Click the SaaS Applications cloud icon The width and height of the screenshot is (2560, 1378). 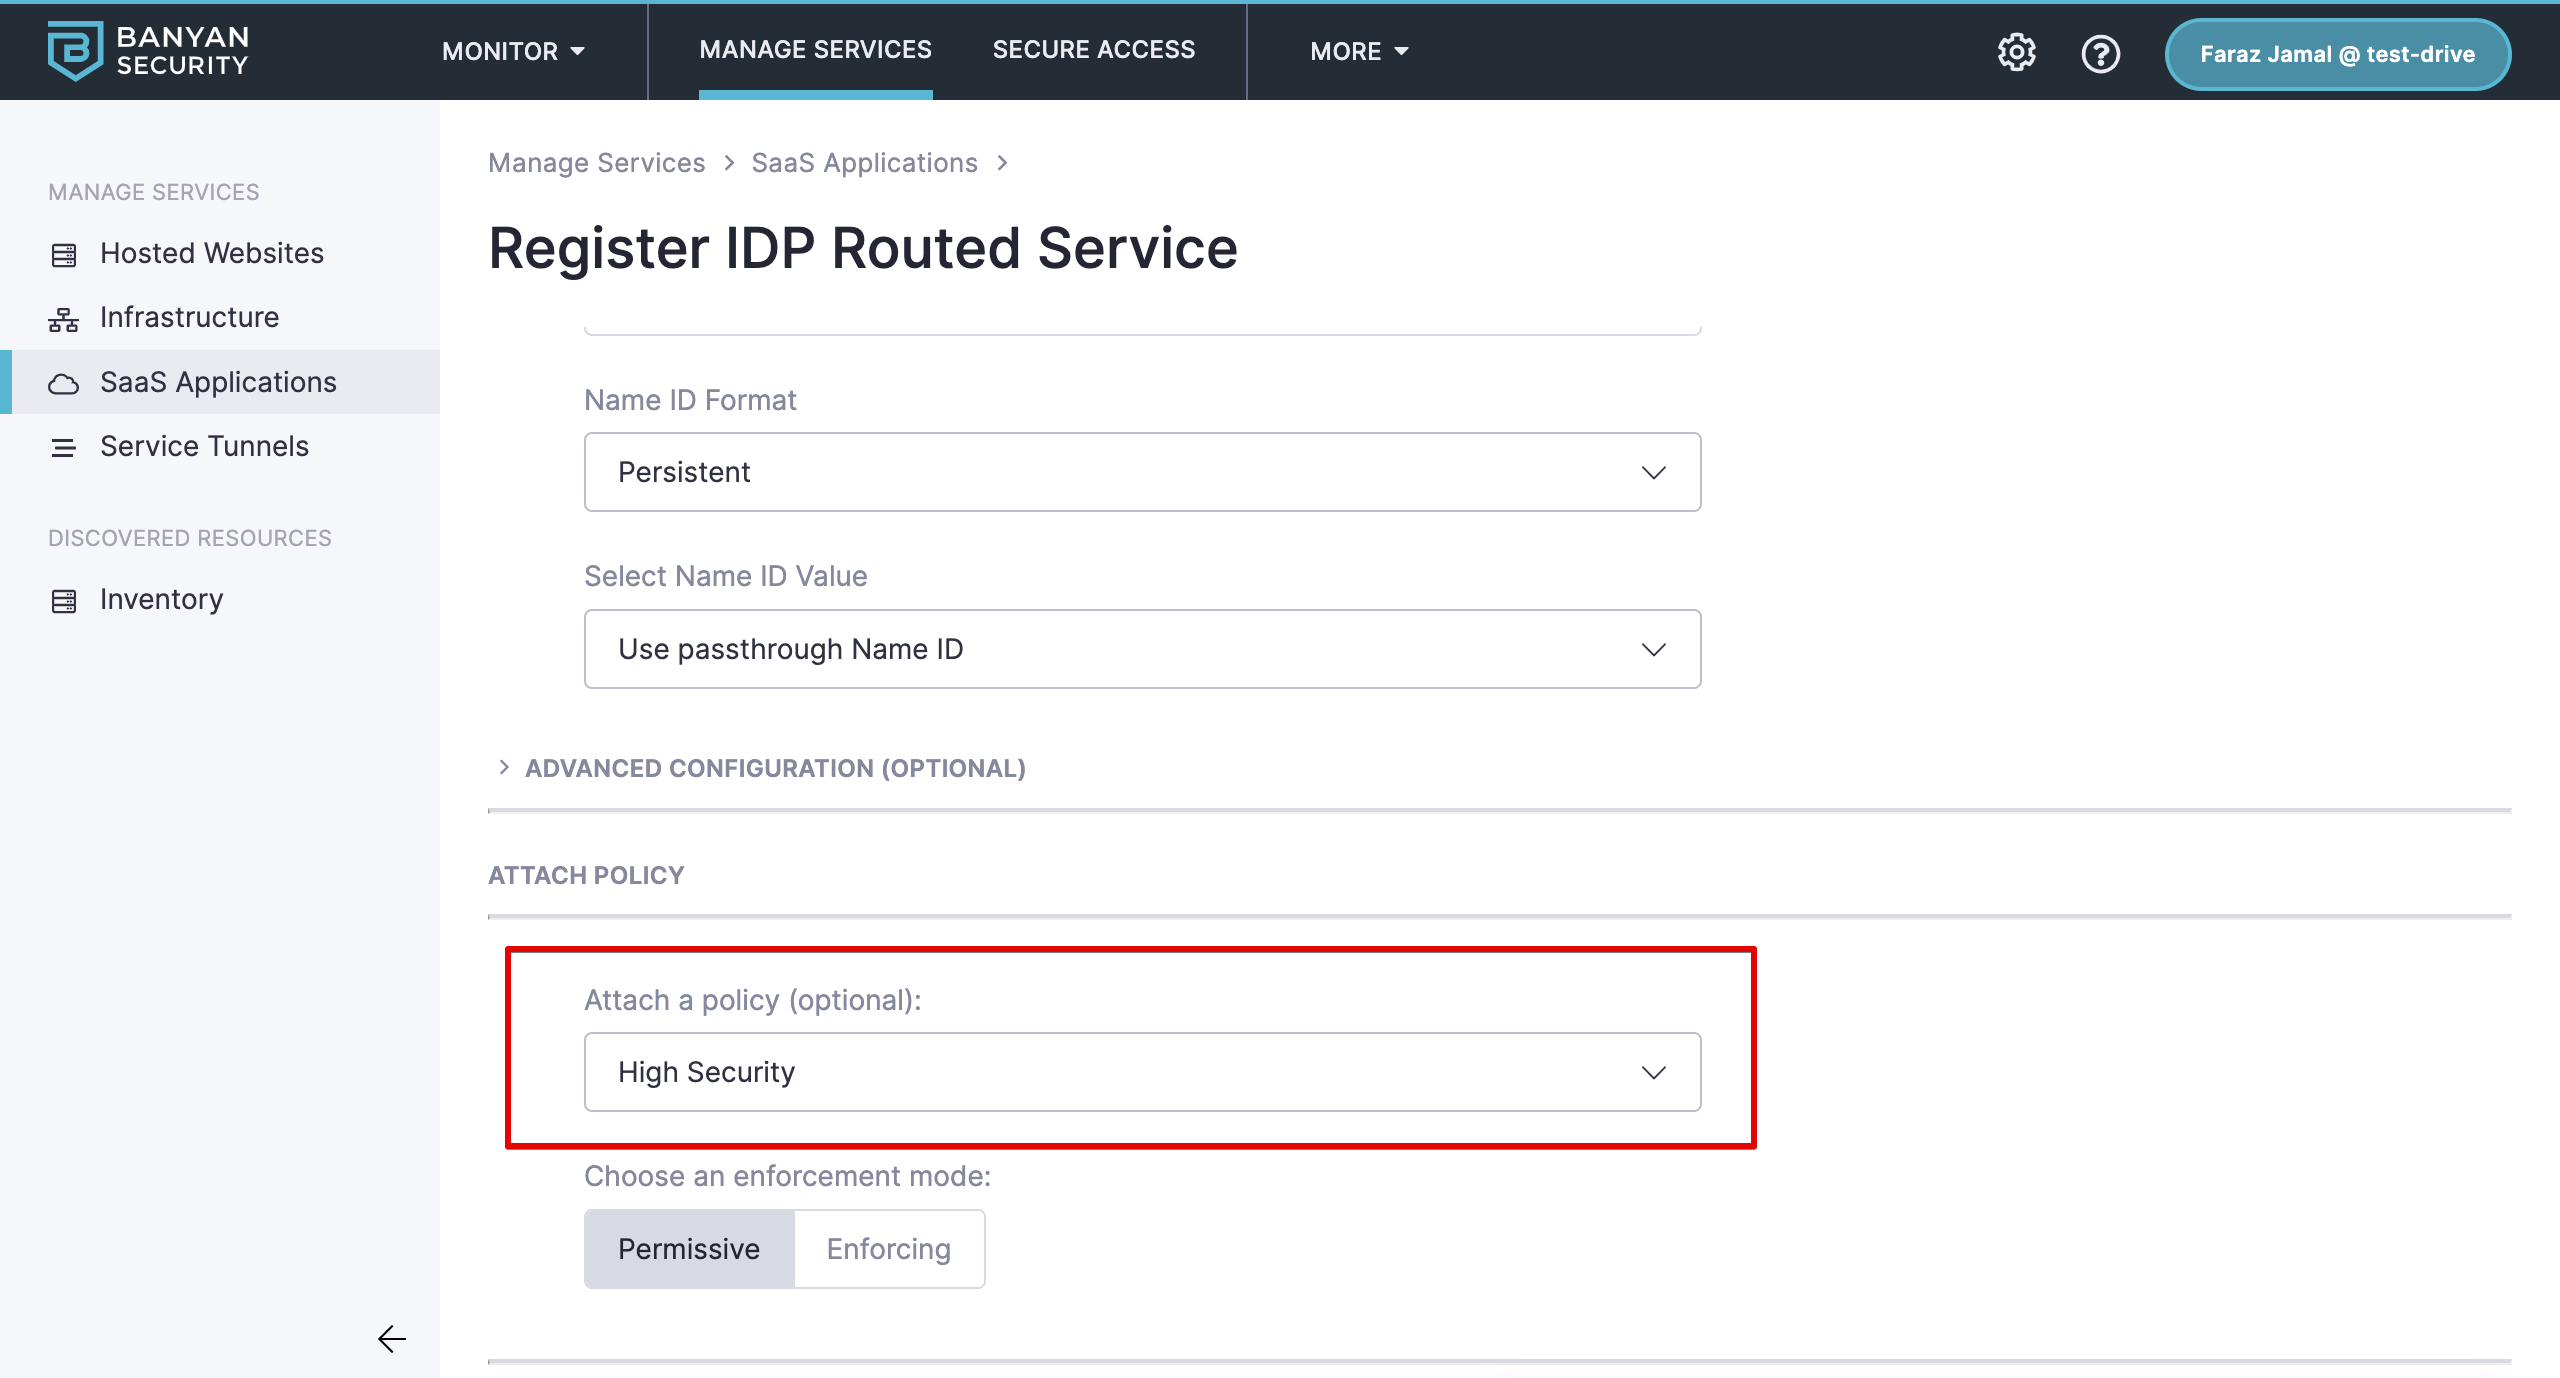(x=64, y=384)
